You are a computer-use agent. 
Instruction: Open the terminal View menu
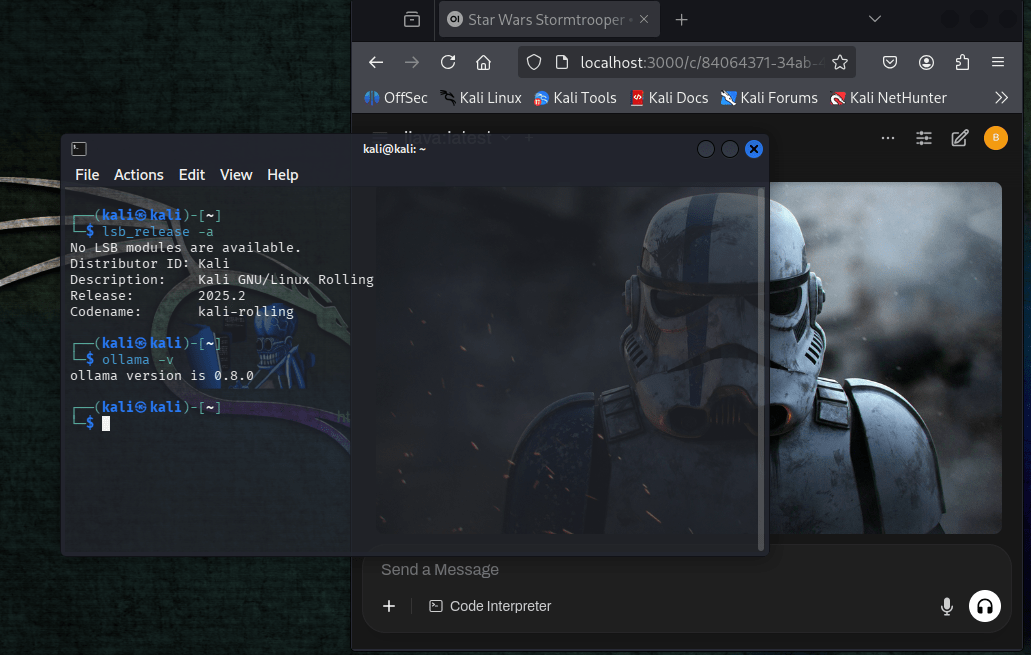click(236, 175)
